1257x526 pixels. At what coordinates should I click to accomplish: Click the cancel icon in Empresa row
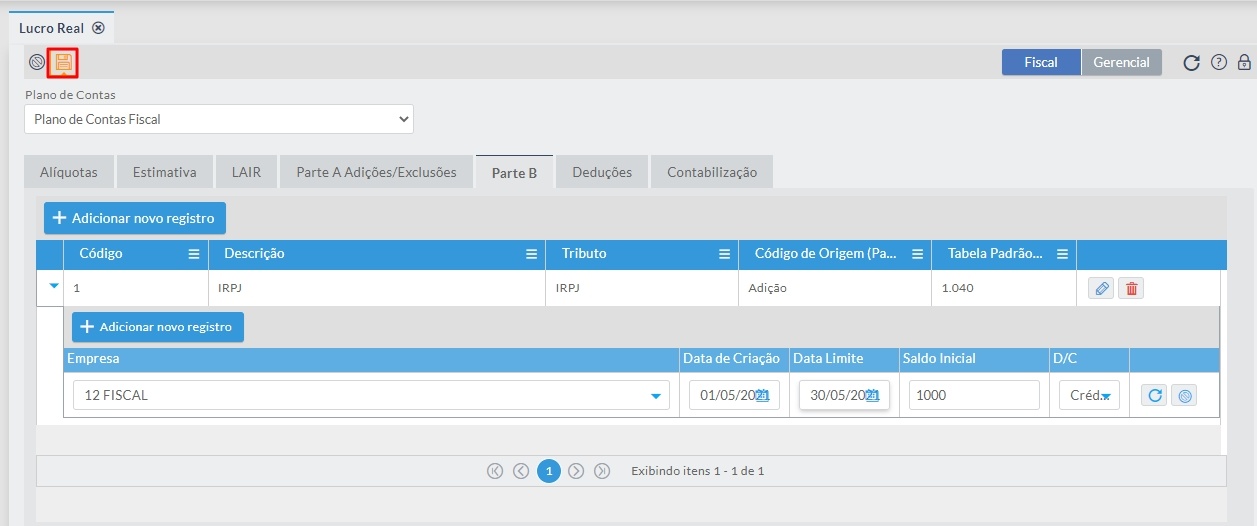tap(1184, 396)
